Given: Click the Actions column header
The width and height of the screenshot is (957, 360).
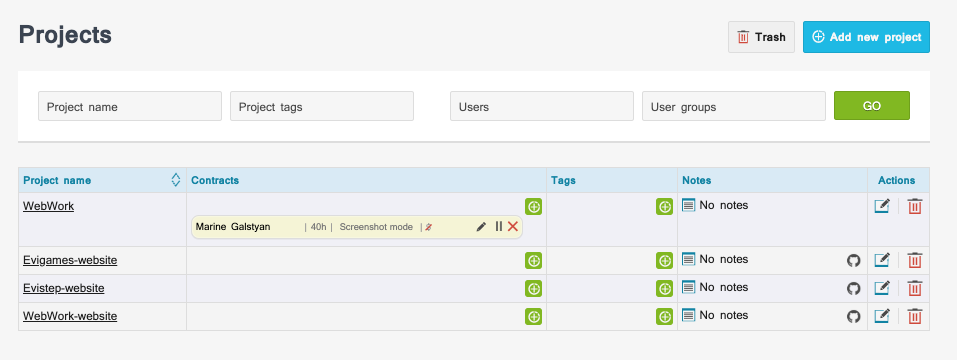Looking at the screenshot, I should [x=897, y=180].
